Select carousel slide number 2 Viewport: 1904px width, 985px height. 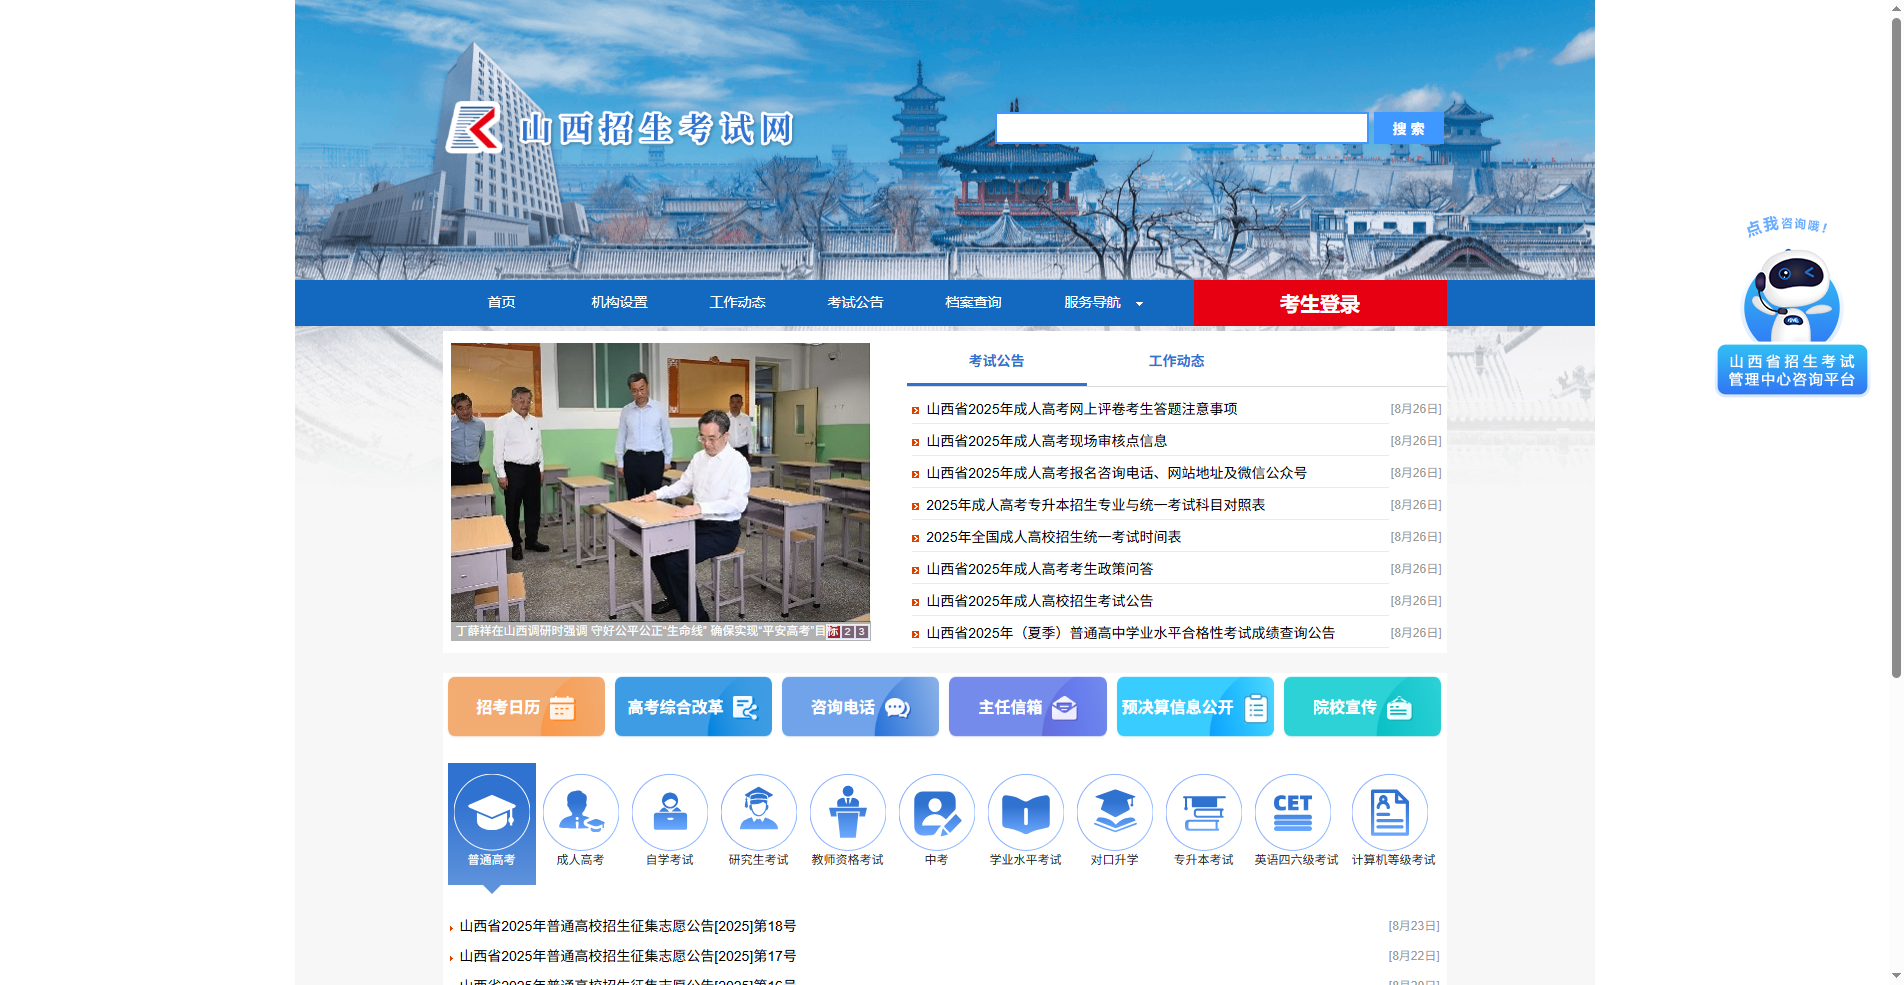point(846,632)
